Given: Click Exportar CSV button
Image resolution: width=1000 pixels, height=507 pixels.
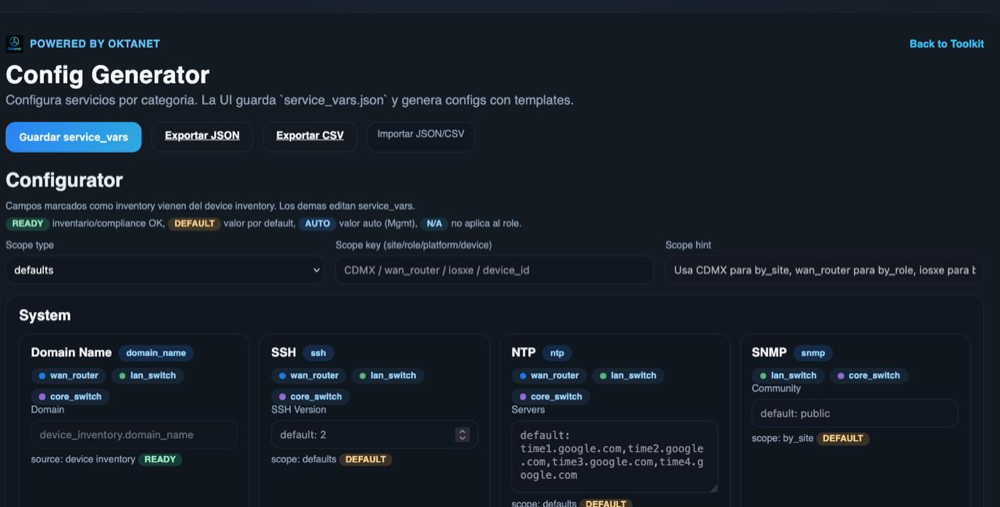Looking at the screenshot, I should [x=310, y=136].
